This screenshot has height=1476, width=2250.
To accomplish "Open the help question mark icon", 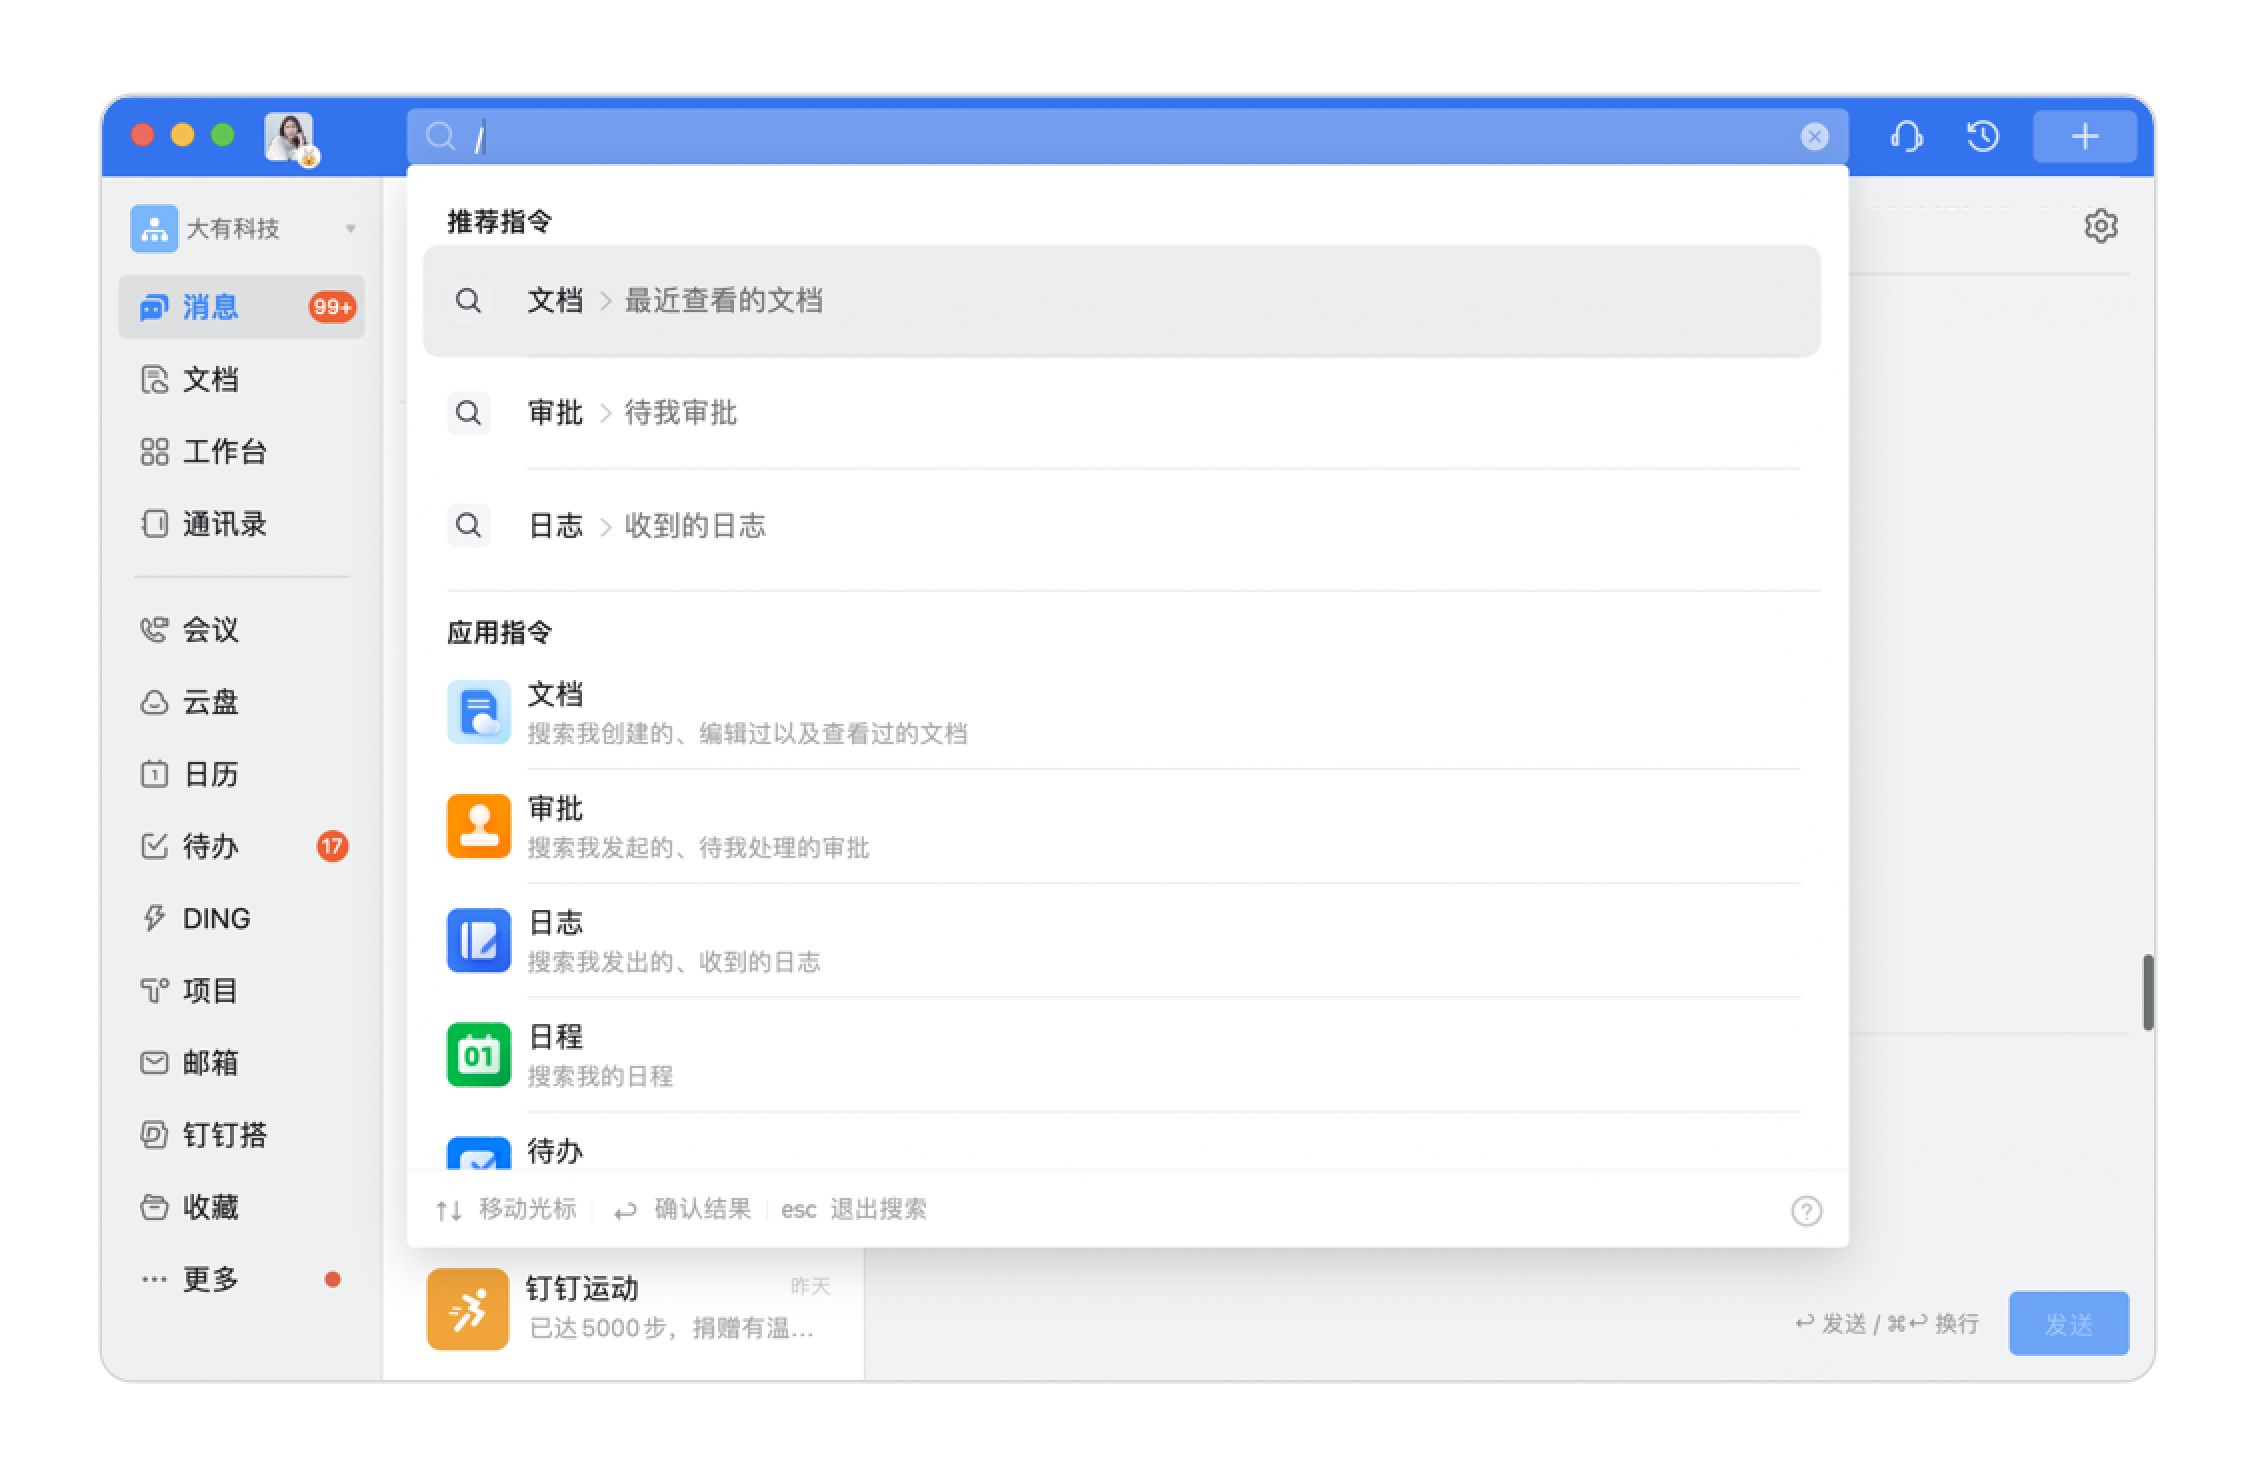I will (1806, 1211).
